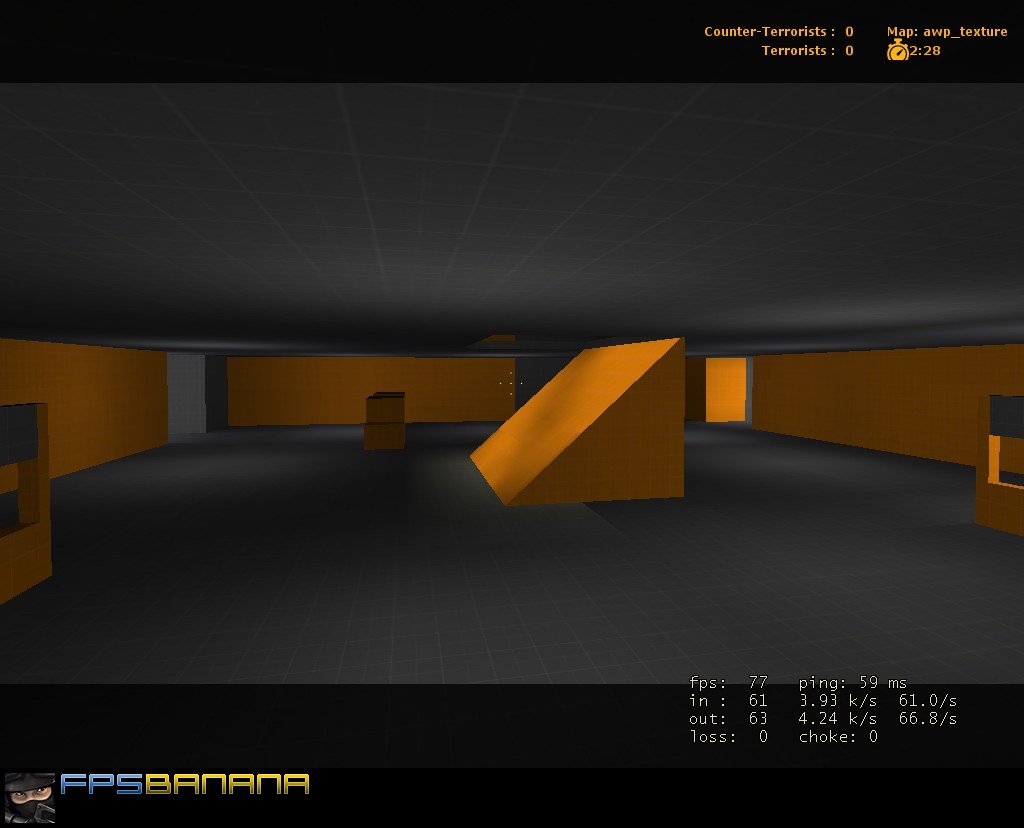Image resolution: width=1024 pixels, height=828 pixels.
Task: Click the grey pillar on left wall
Action: tap(186, 393)
